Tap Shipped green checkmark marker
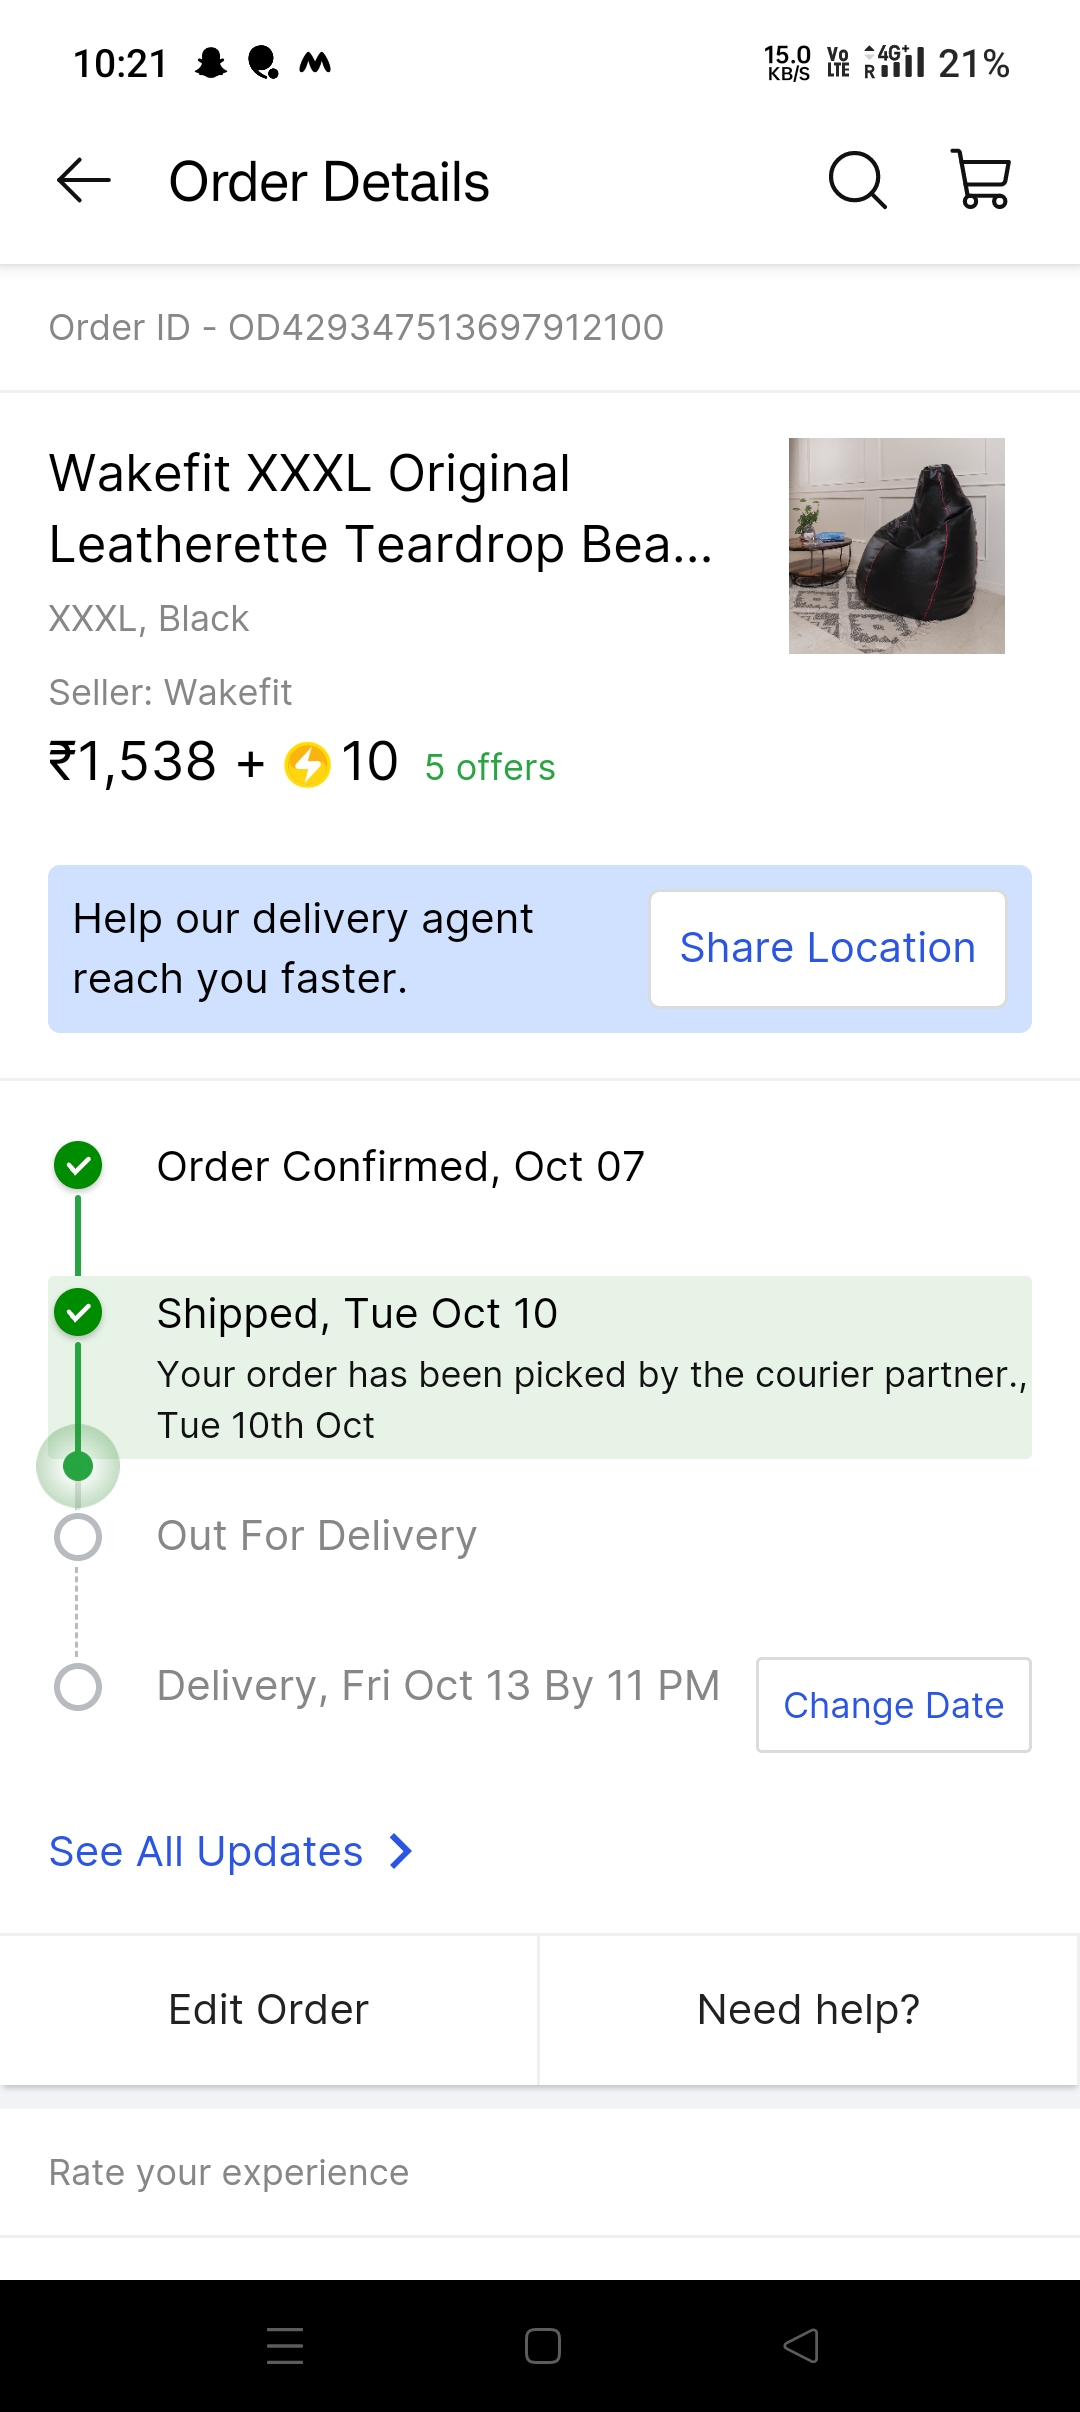Image resolution: width=1080 pixels, height=2412 pixels. (78, 1313)
